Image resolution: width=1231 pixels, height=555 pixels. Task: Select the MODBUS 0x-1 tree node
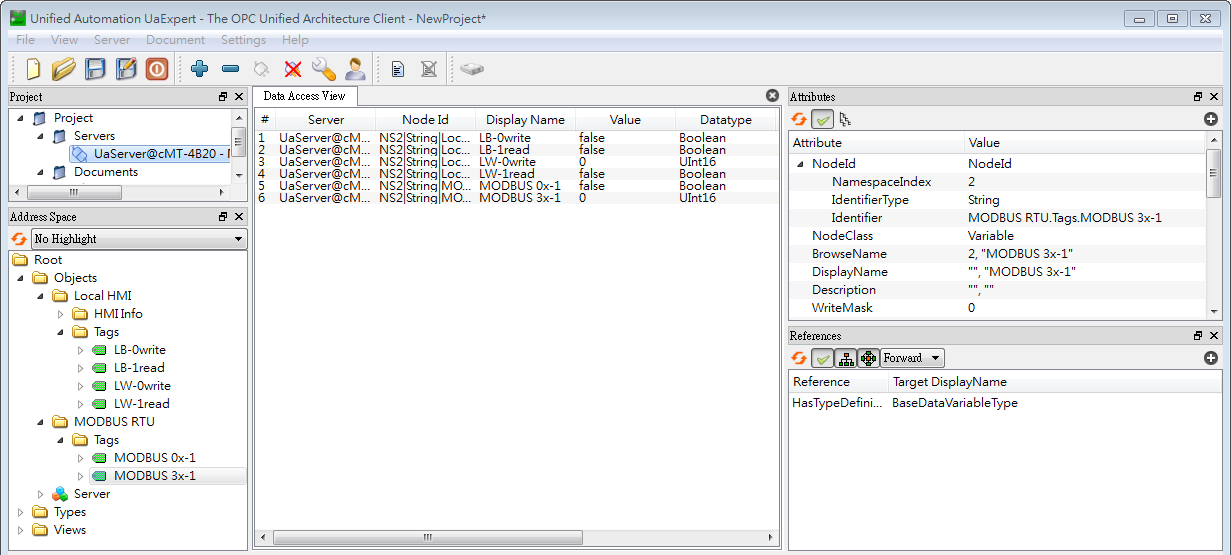(x=155, y=458)
